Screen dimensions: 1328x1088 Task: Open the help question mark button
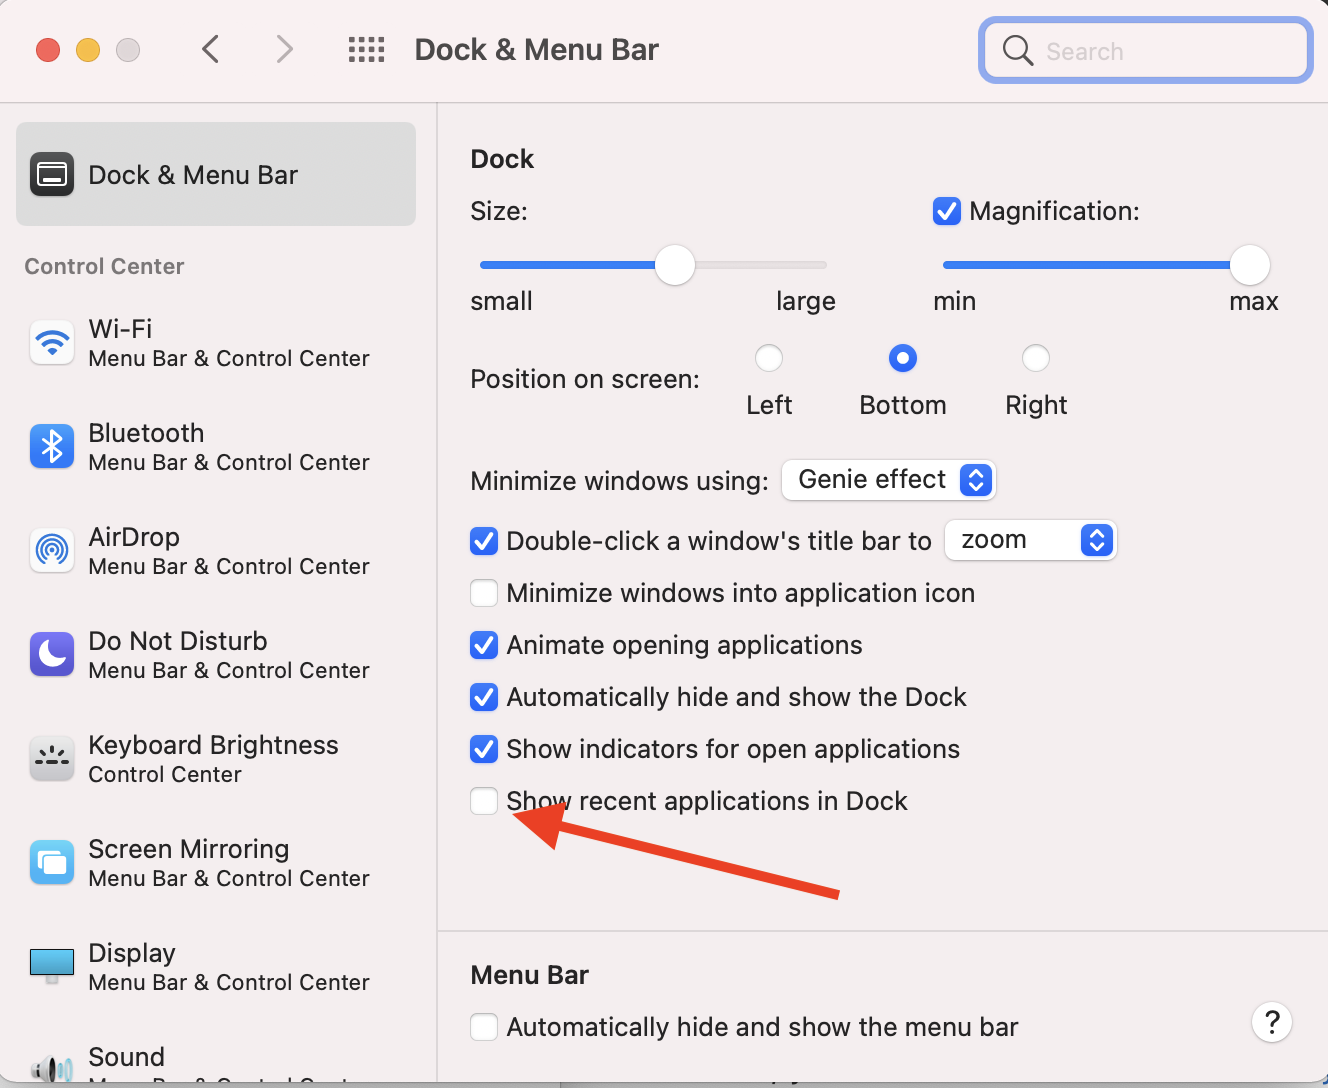[1272, 1022]
